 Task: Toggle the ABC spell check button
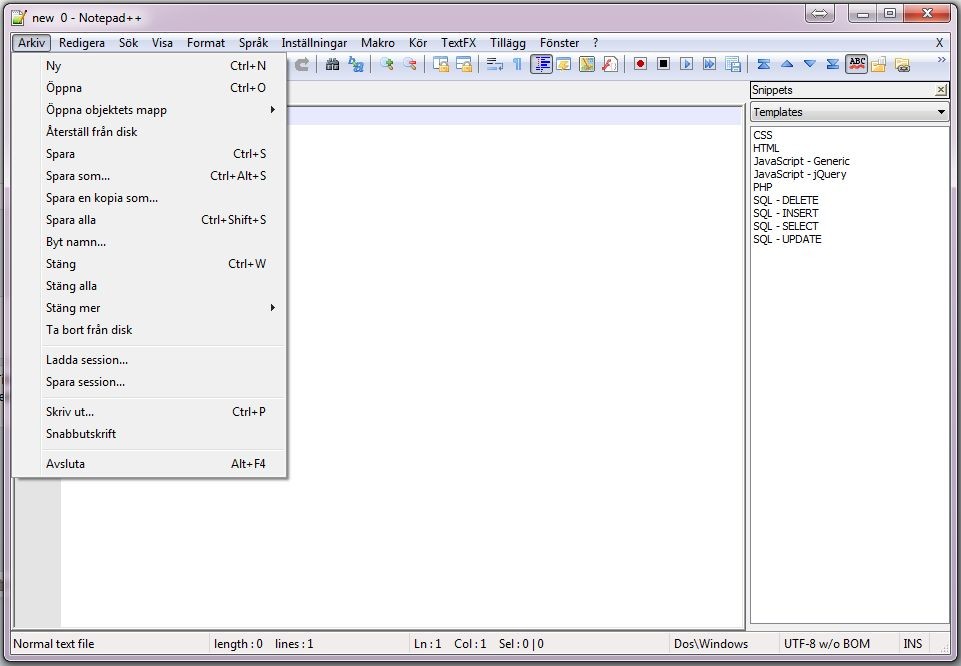(856, 64)
